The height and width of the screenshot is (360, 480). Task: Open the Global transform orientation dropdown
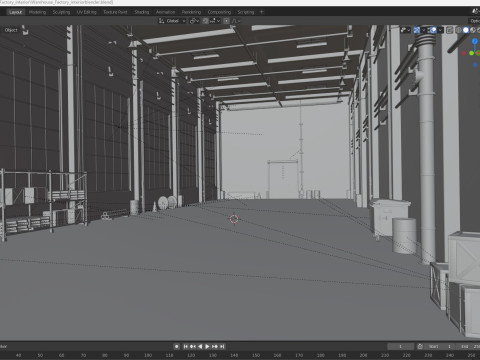[x=172, y=21]
